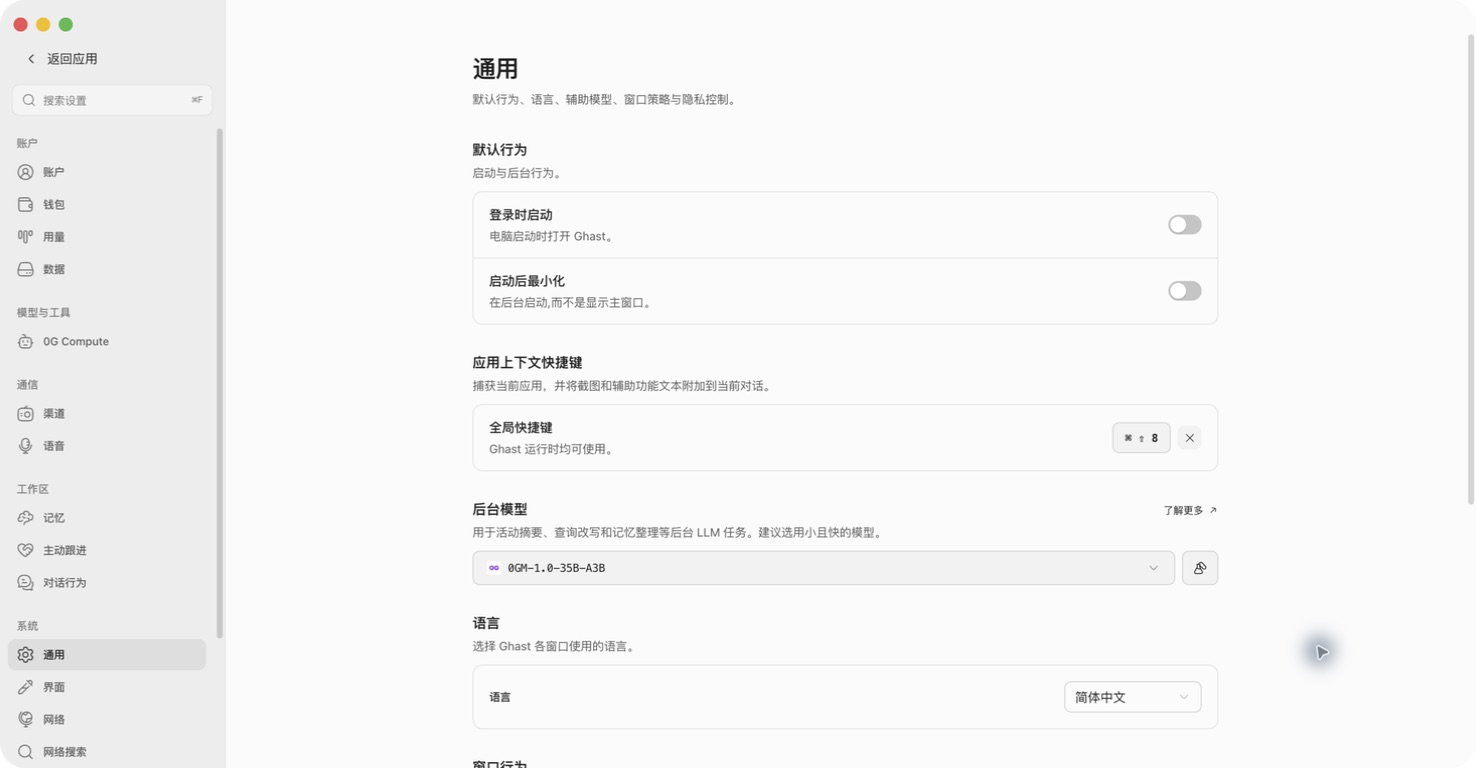Select 通用 in the settings sidebar

pos(107,655)
